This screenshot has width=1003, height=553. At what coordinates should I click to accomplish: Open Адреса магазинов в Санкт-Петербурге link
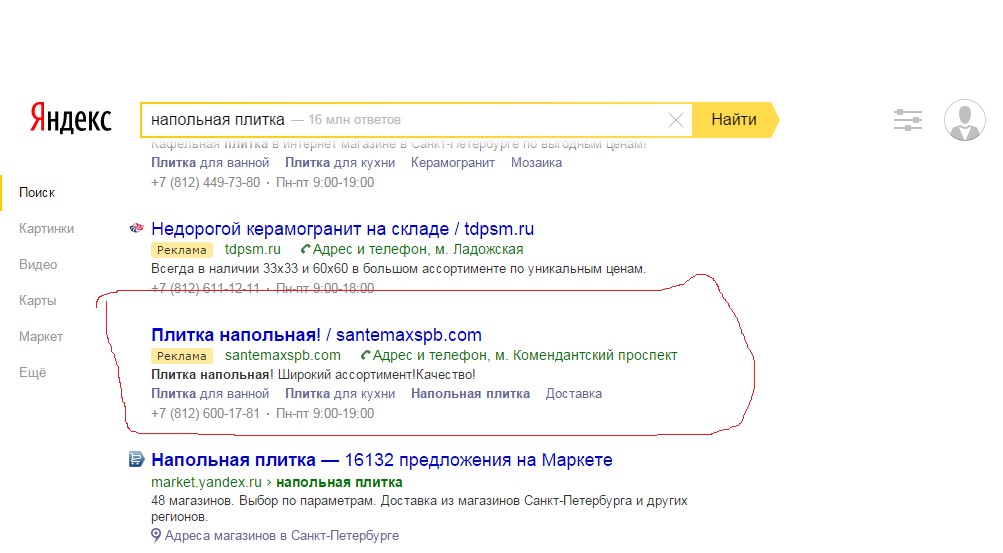tap(281, 536)
